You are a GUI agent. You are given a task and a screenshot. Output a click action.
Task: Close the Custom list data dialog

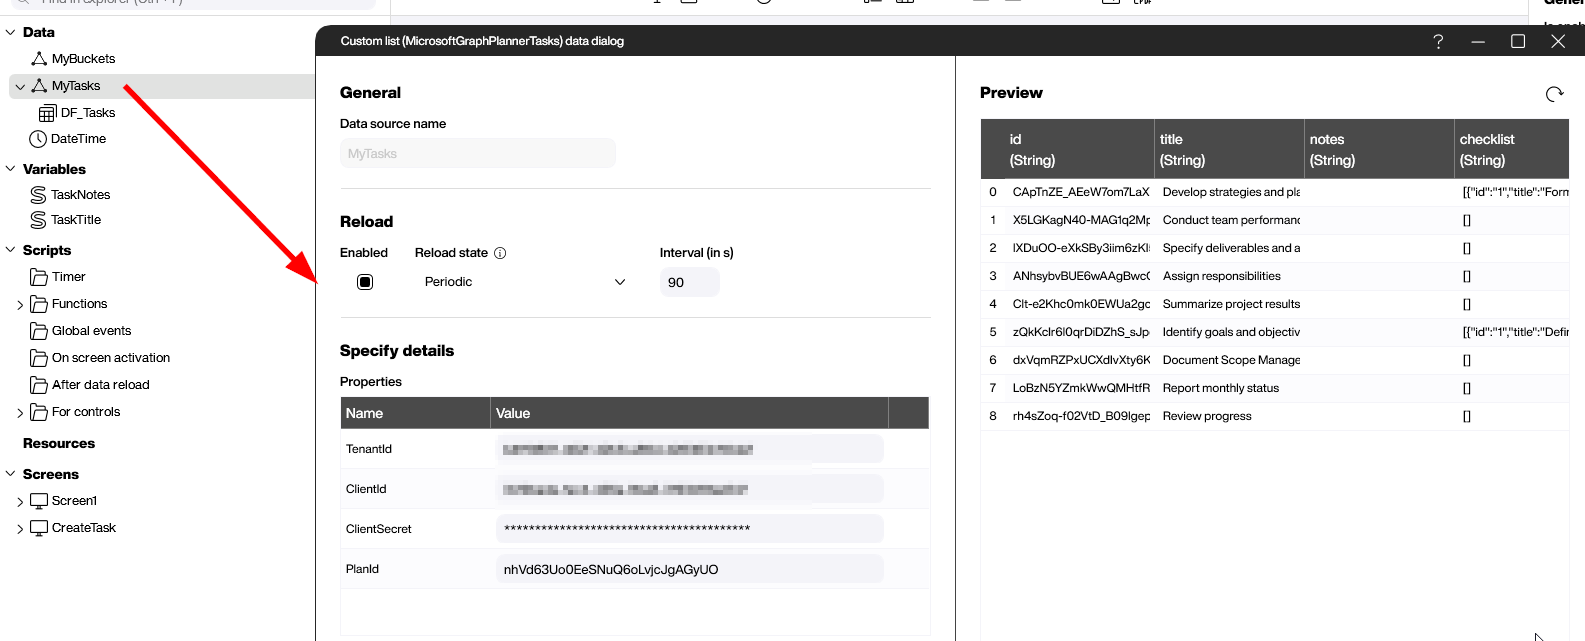pos(1558,41)
